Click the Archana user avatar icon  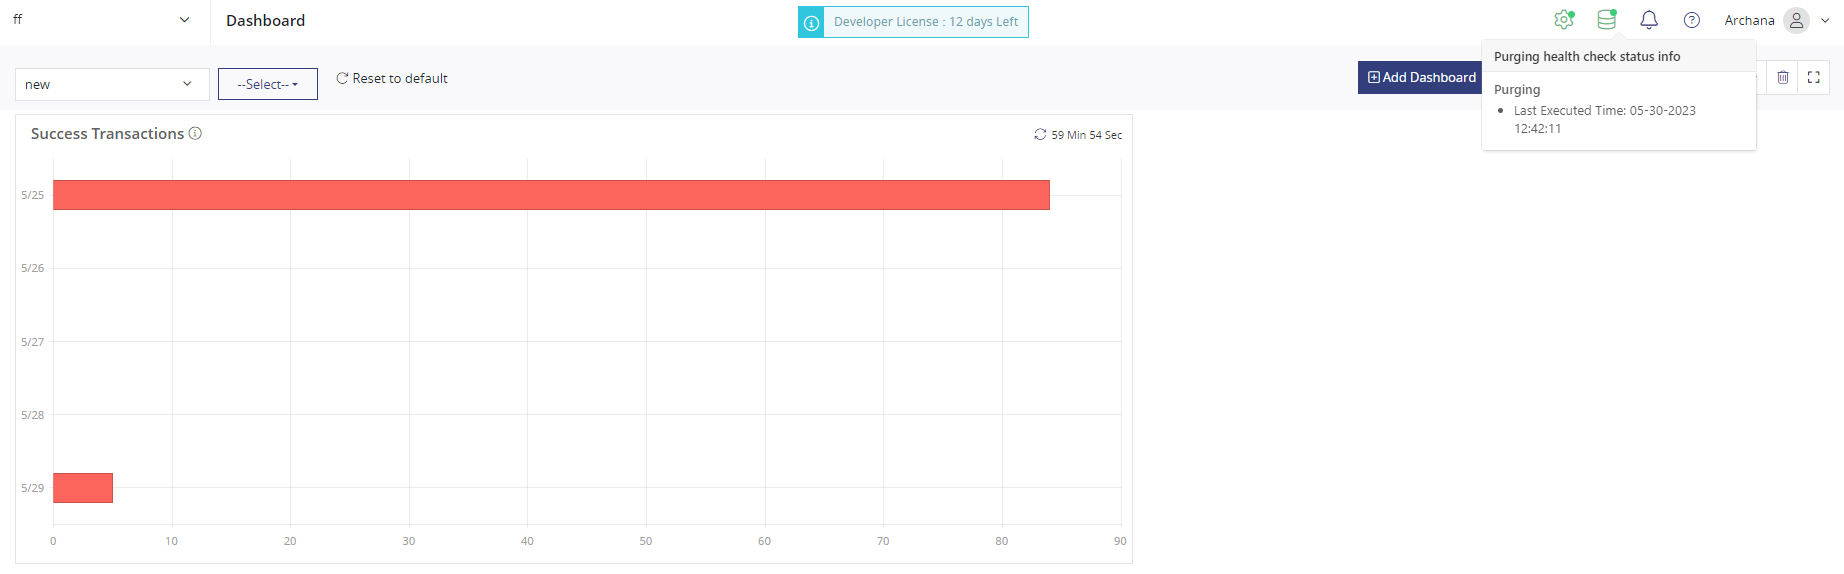[x=1797, y=20]
